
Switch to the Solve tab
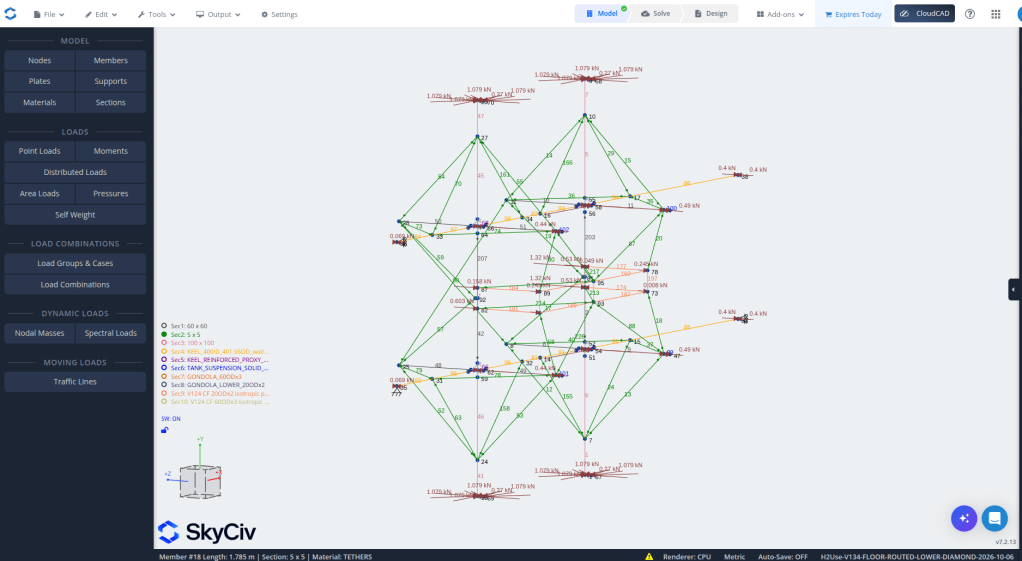pyautogui.click(x=656, y=14)
